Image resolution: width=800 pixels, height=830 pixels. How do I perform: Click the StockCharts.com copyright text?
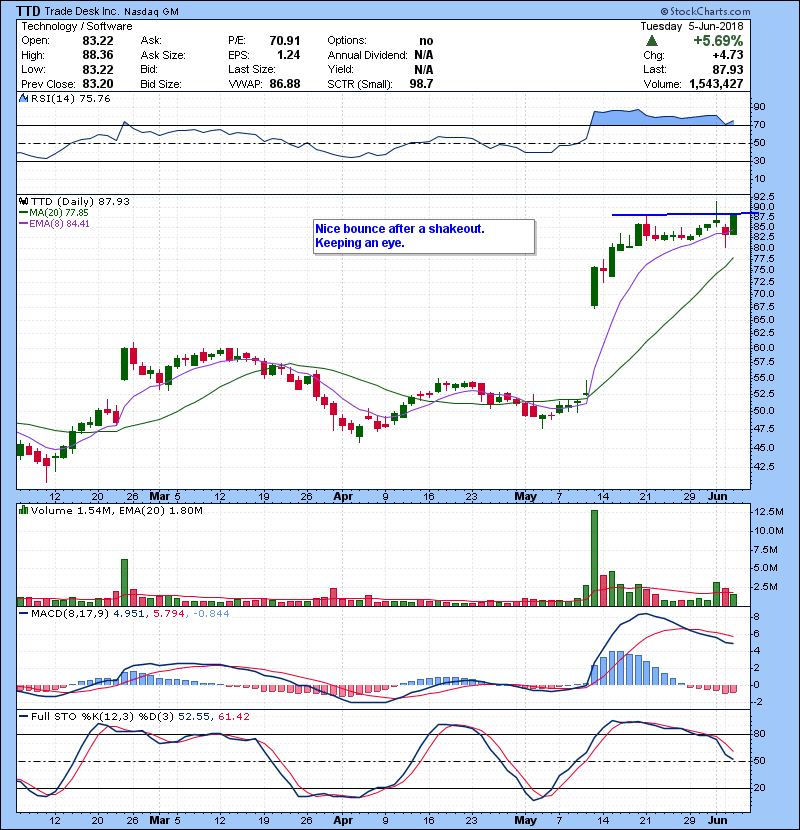[705, 11]
